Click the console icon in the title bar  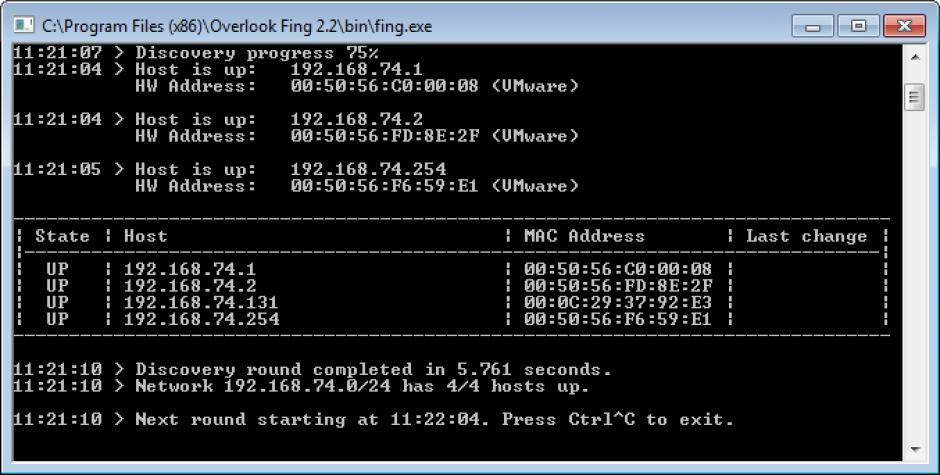[x=24, y=25]
